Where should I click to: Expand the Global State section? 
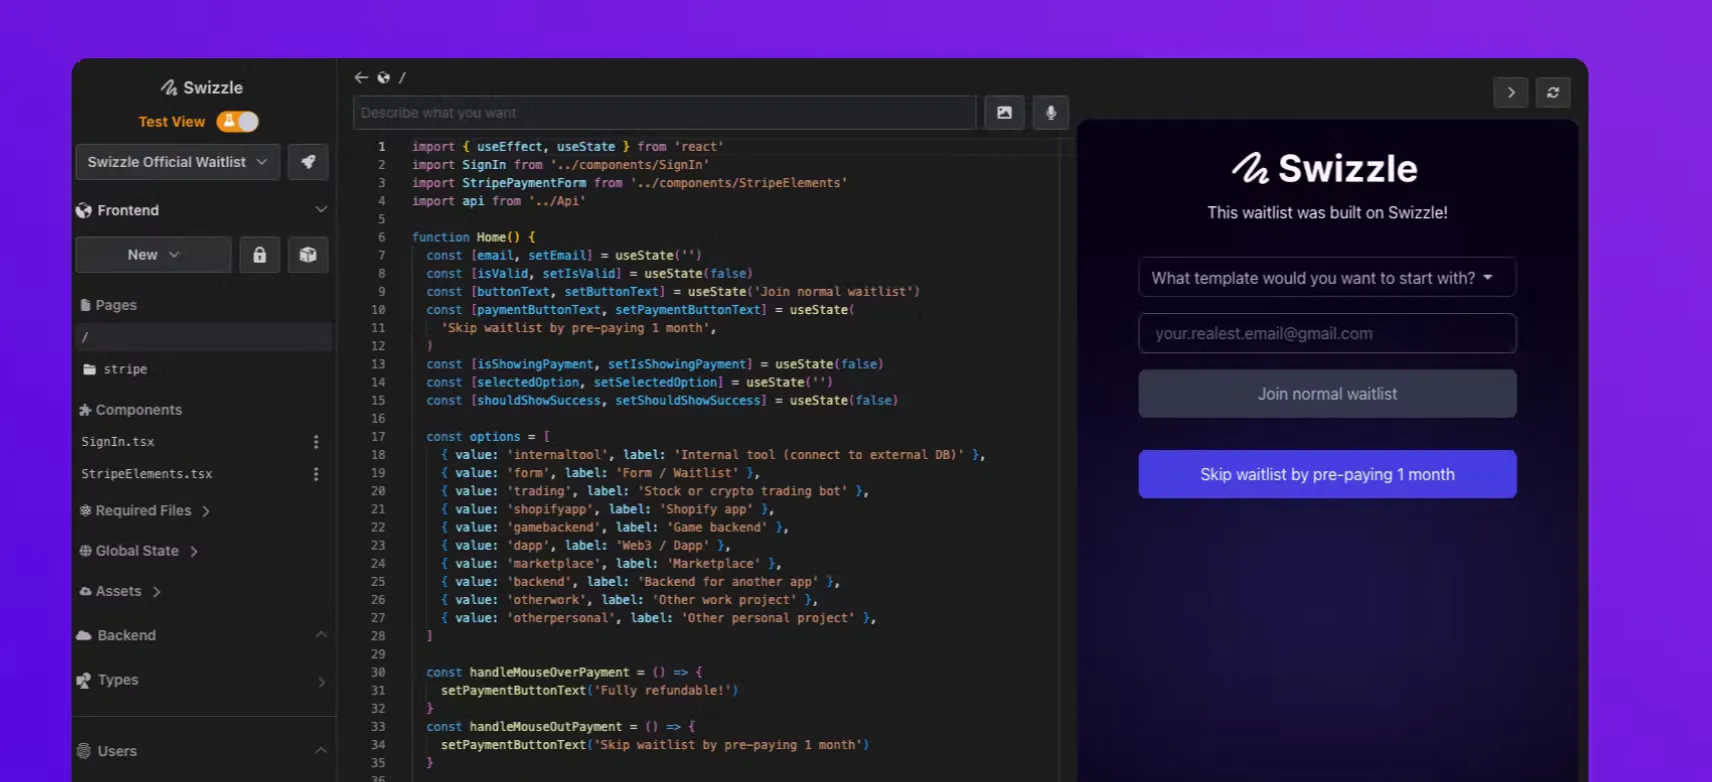click(139, 551)
